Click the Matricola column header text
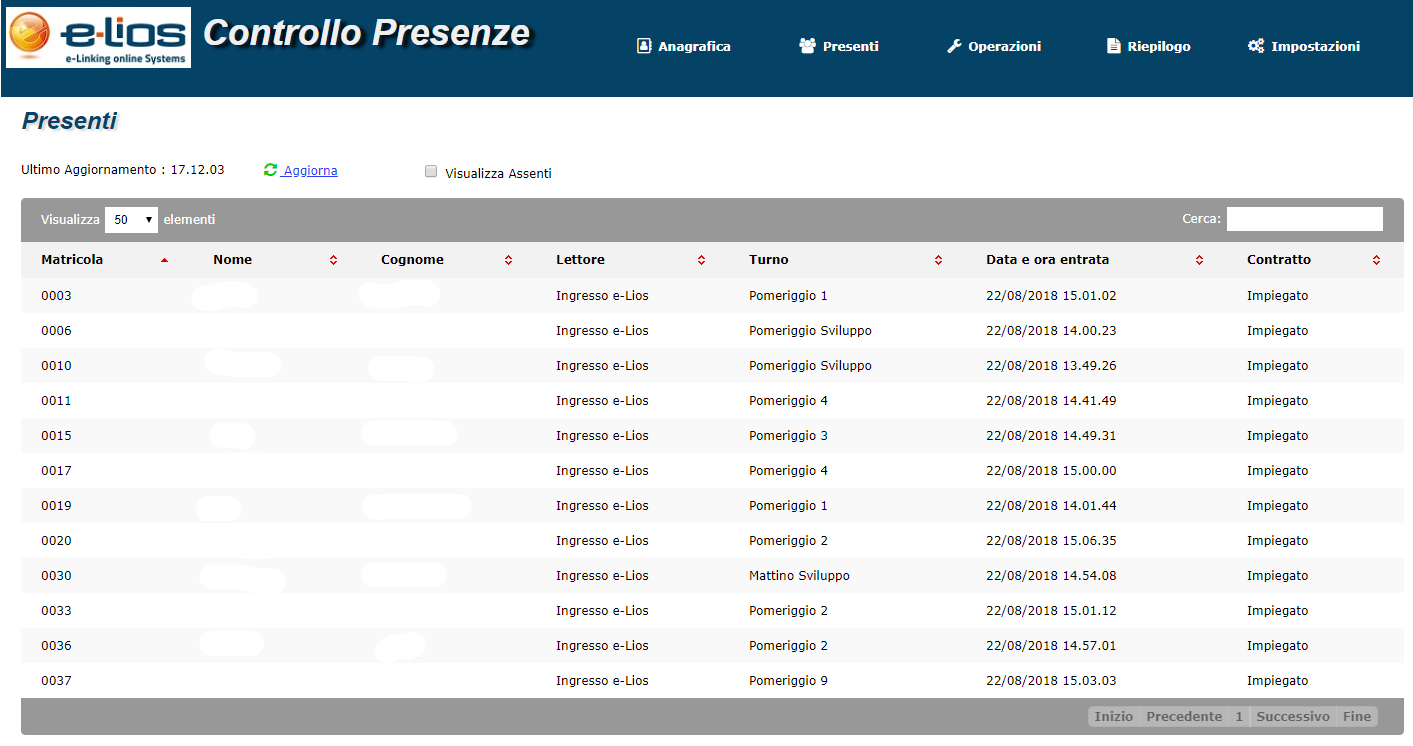The width and height of the screenshot is (1413, 746). pos(72,260)
